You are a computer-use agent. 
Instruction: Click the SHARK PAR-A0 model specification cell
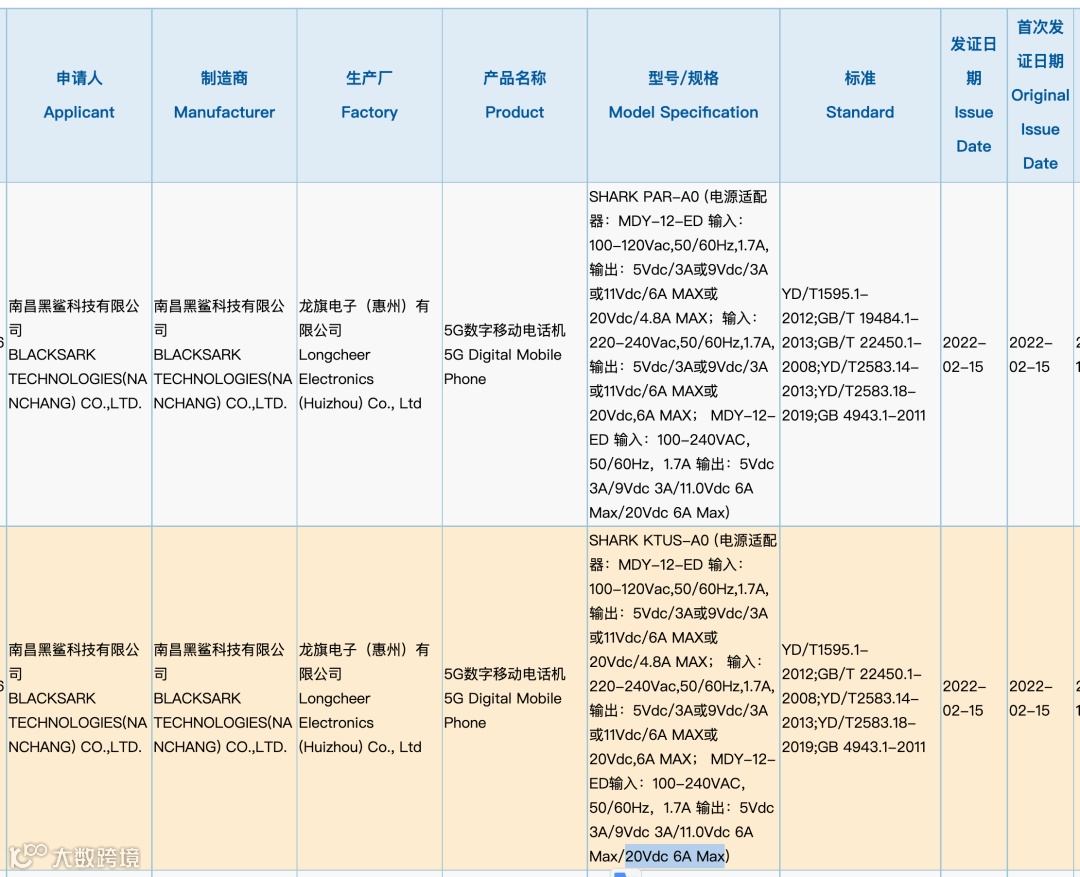click(683, 354)
